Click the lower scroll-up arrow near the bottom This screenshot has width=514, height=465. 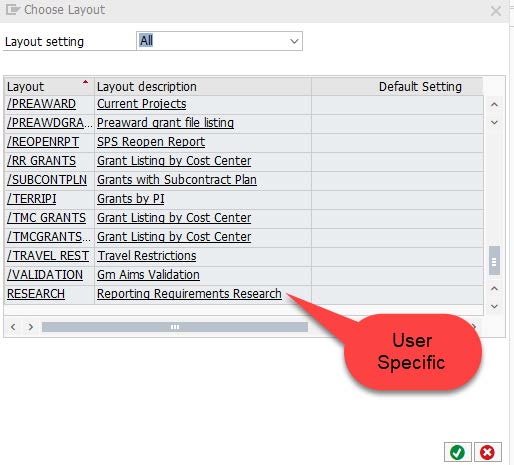494,289
